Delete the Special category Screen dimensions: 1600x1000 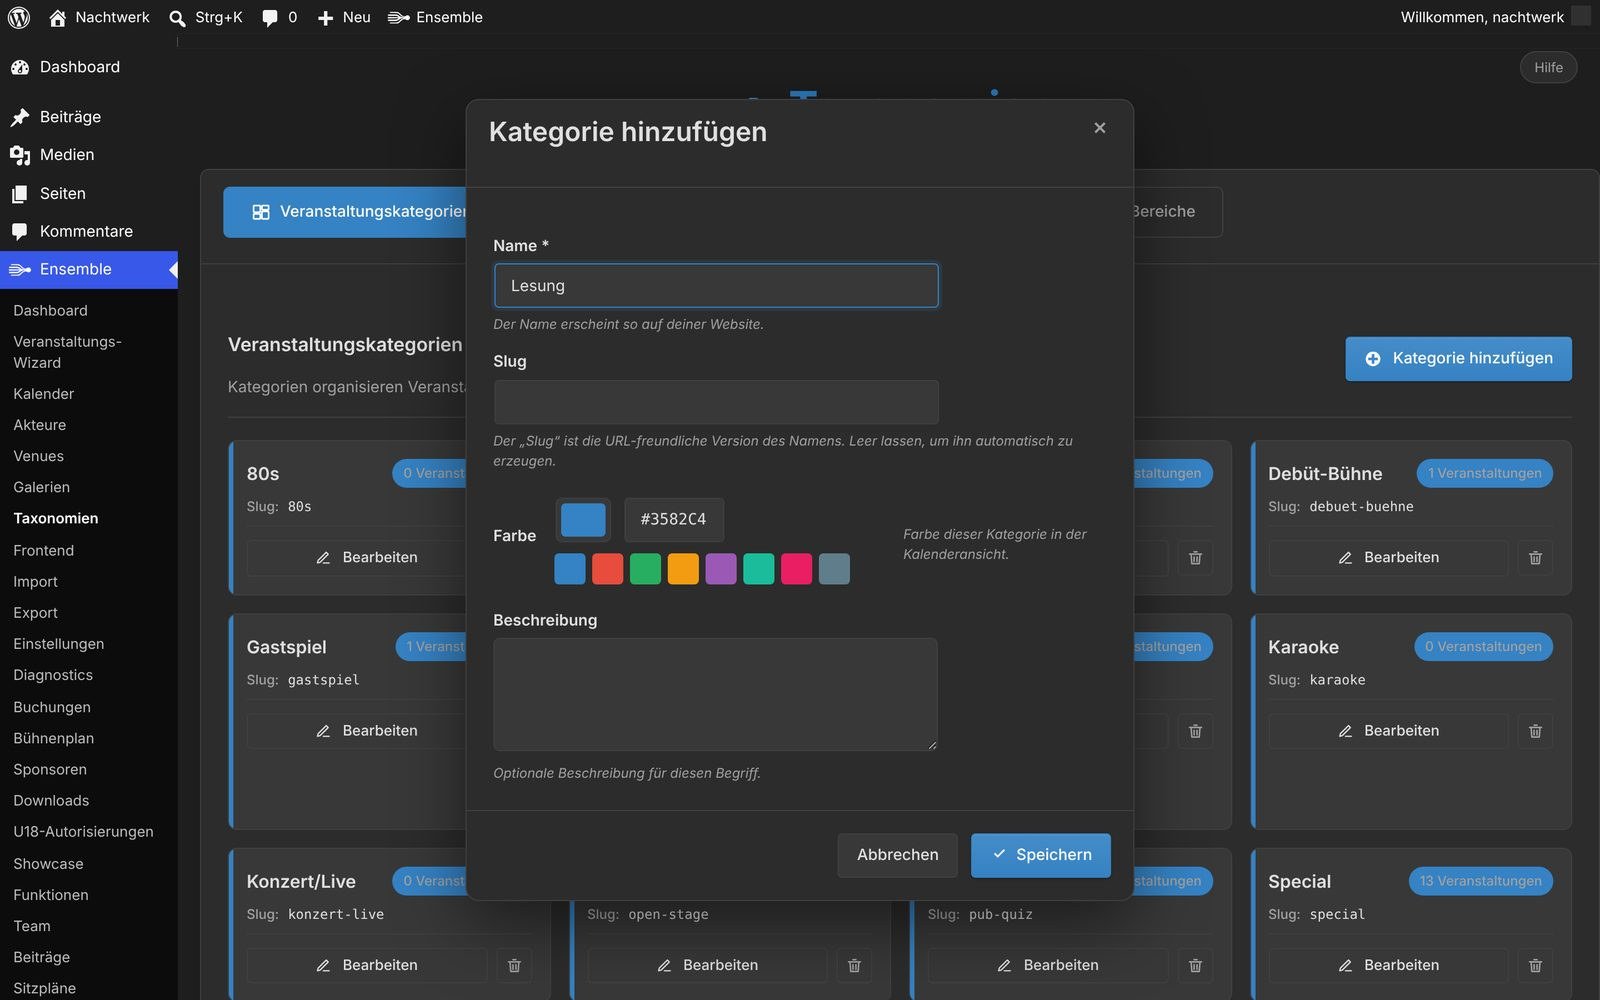[1535, 966]
